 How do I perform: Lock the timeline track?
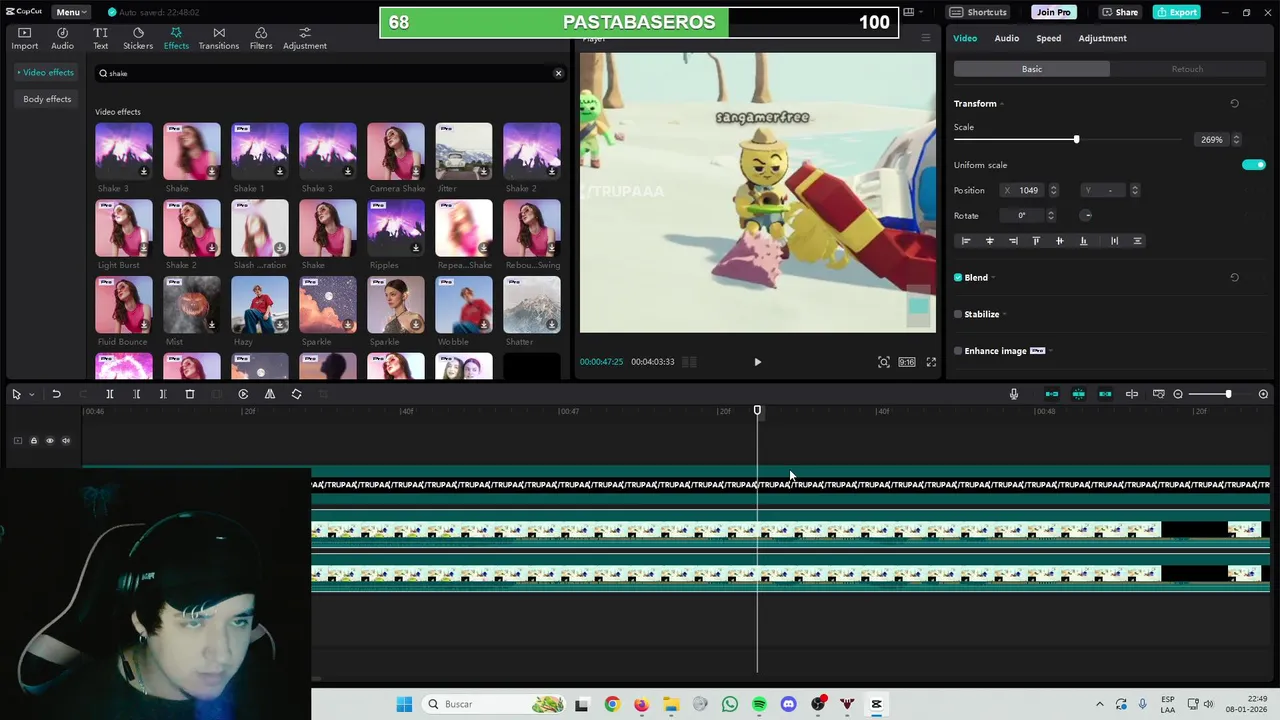click(33, 441)
